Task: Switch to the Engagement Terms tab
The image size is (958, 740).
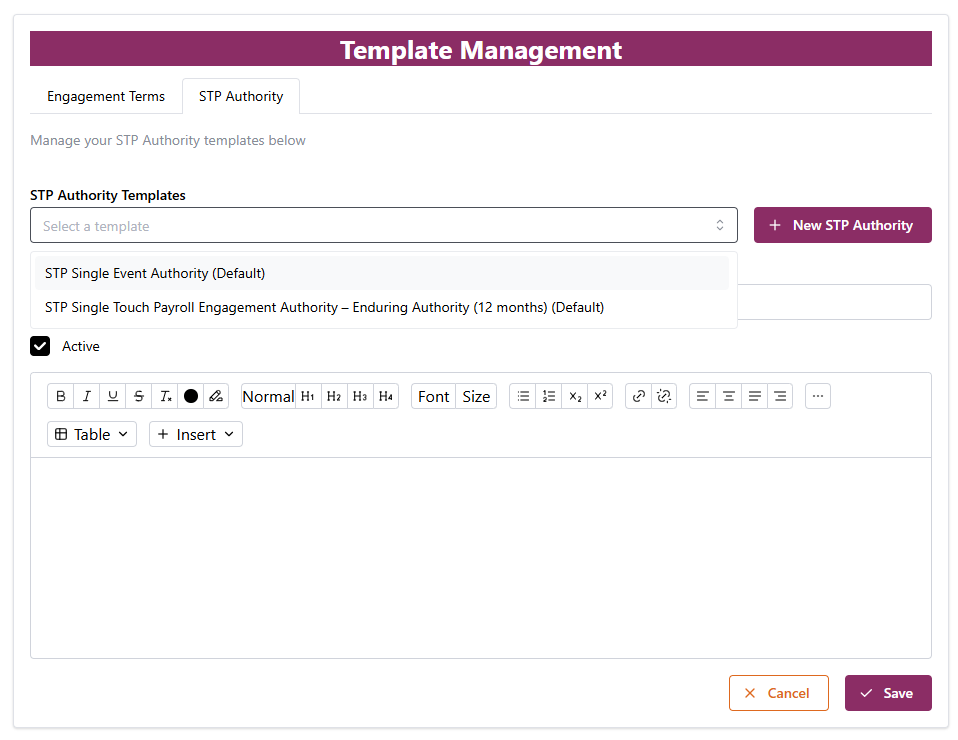Action: click(x=106, y=96)
